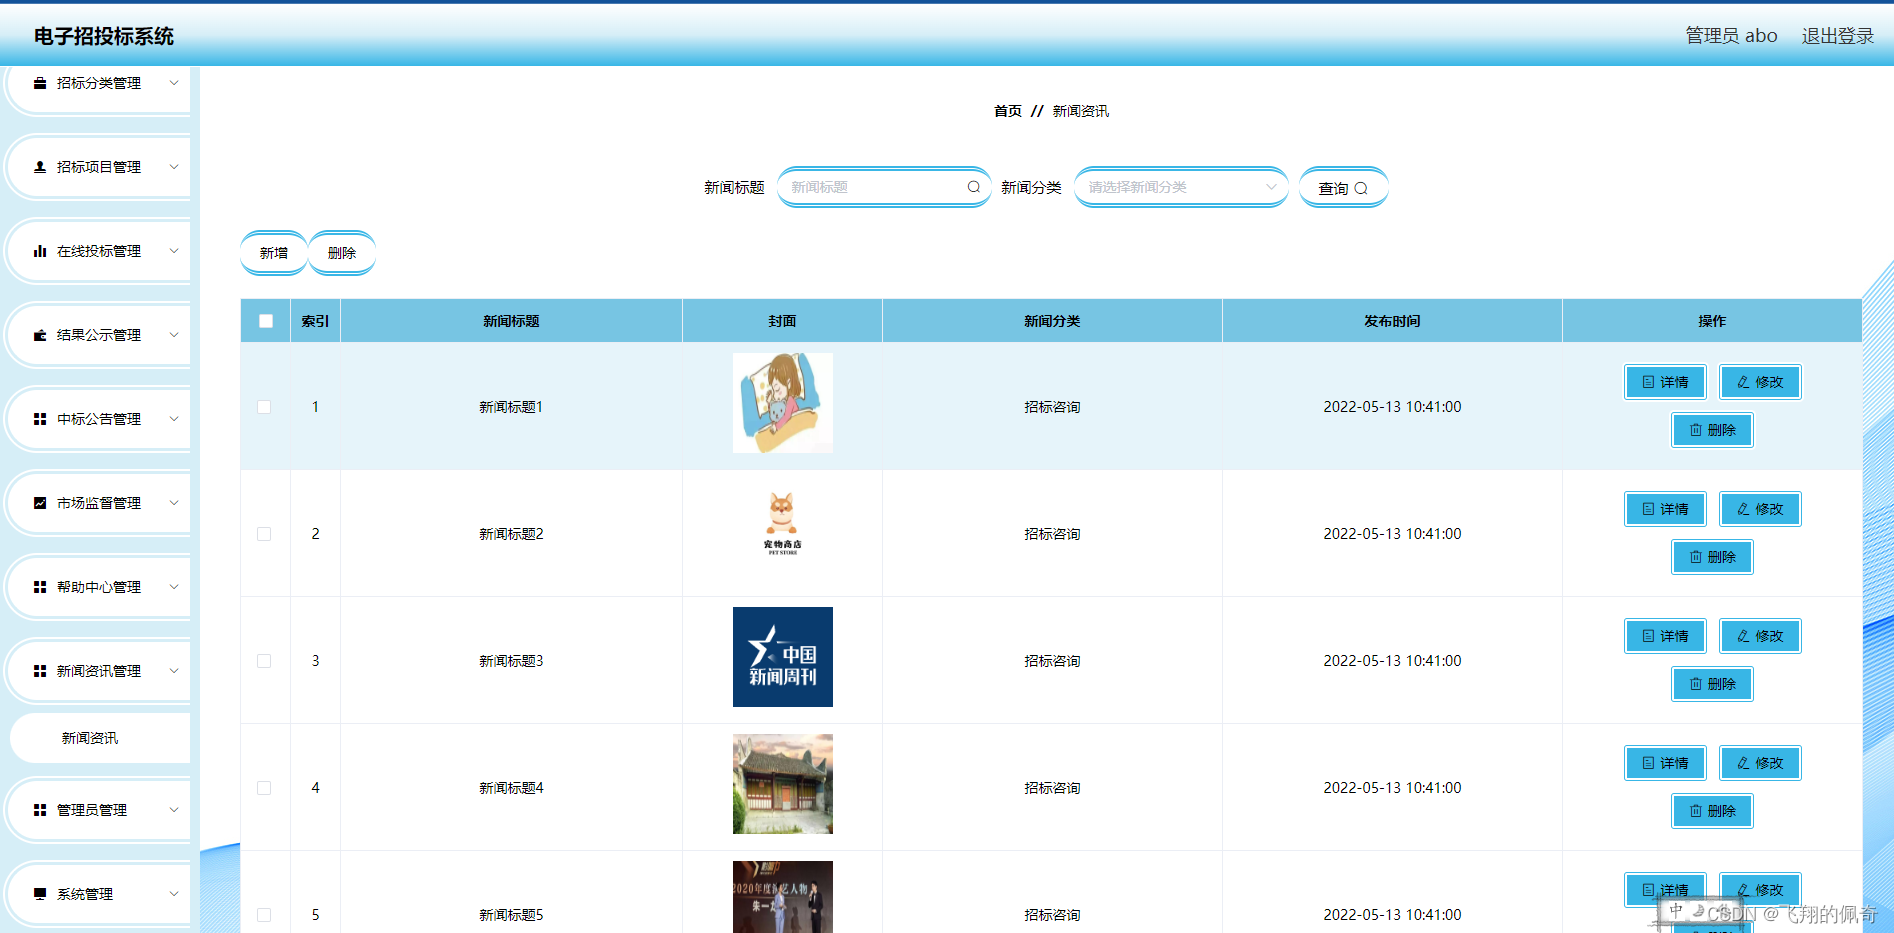
Task: Click the bookmark icon beside 招标分类管理
Action: pyautogui.click(x=39, y=83)
